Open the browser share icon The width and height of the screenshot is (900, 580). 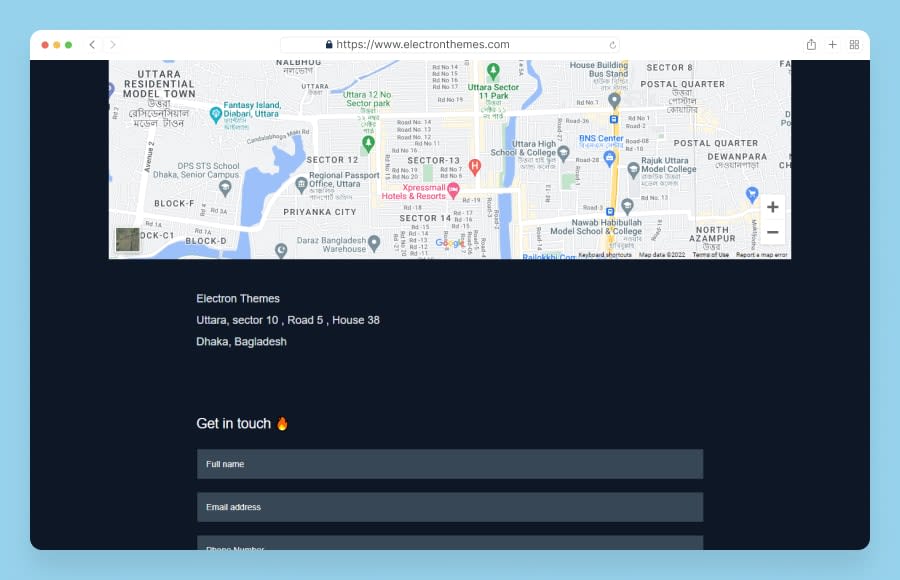811,44
